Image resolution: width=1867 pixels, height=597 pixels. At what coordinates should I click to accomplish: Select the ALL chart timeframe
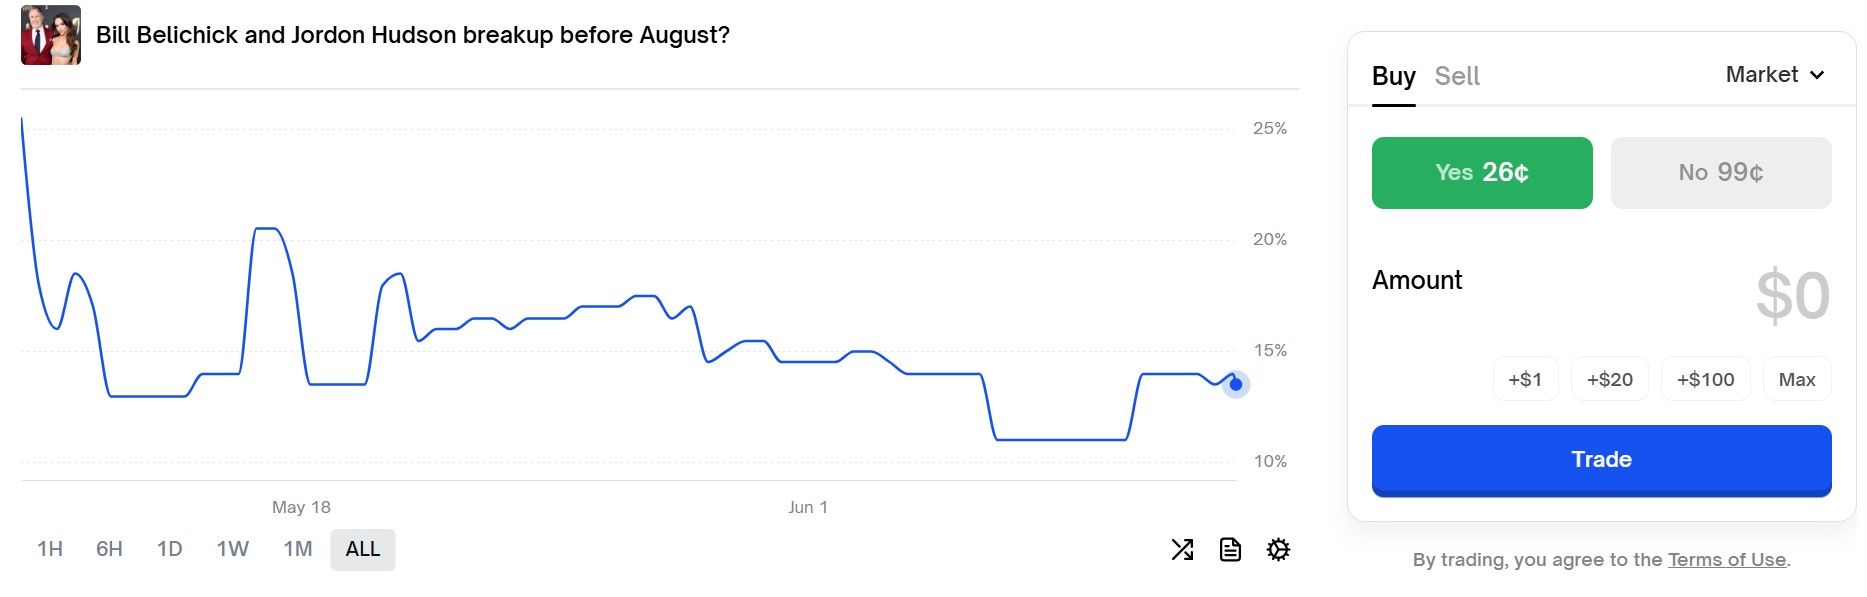click(x=362, y=549)
